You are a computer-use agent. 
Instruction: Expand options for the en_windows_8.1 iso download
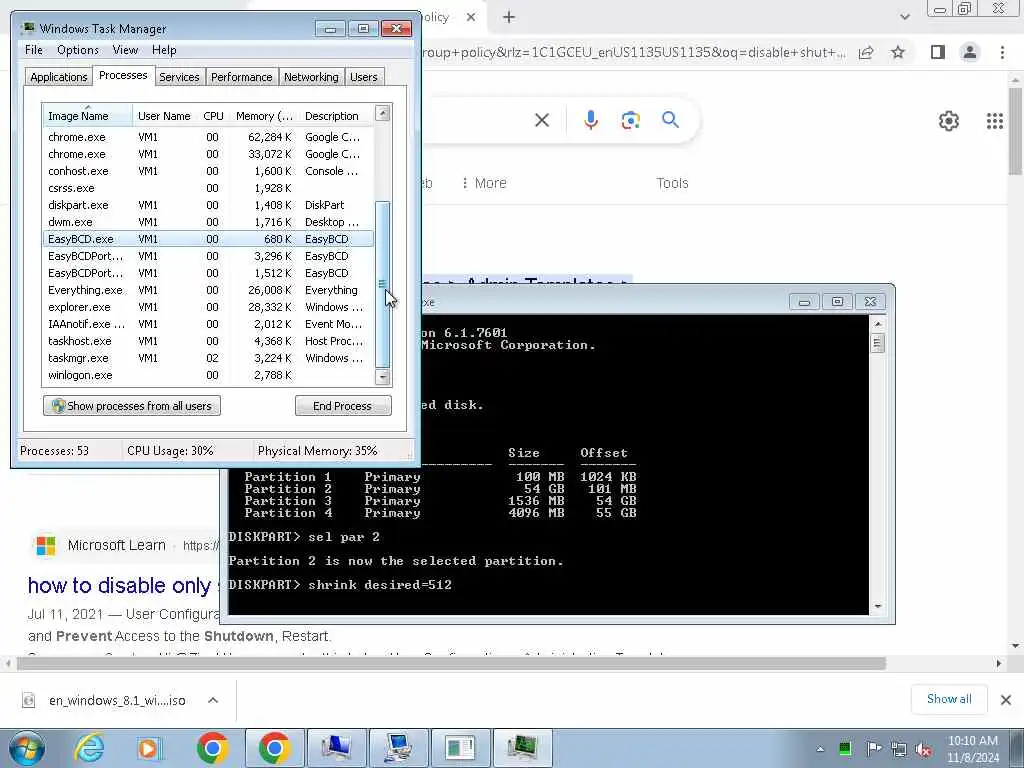(x=213, y=700)
